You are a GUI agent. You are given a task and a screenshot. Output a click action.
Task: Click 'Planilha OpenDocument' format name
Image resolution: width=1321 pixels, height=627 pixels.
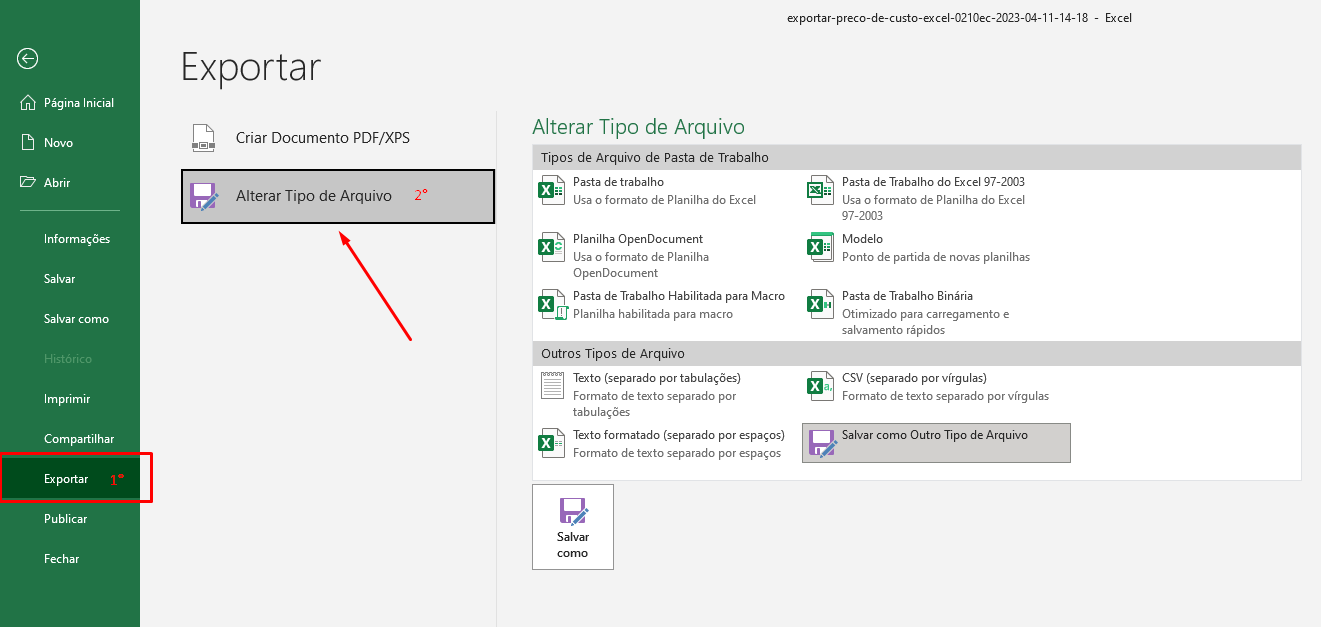[x=638, y=239]
